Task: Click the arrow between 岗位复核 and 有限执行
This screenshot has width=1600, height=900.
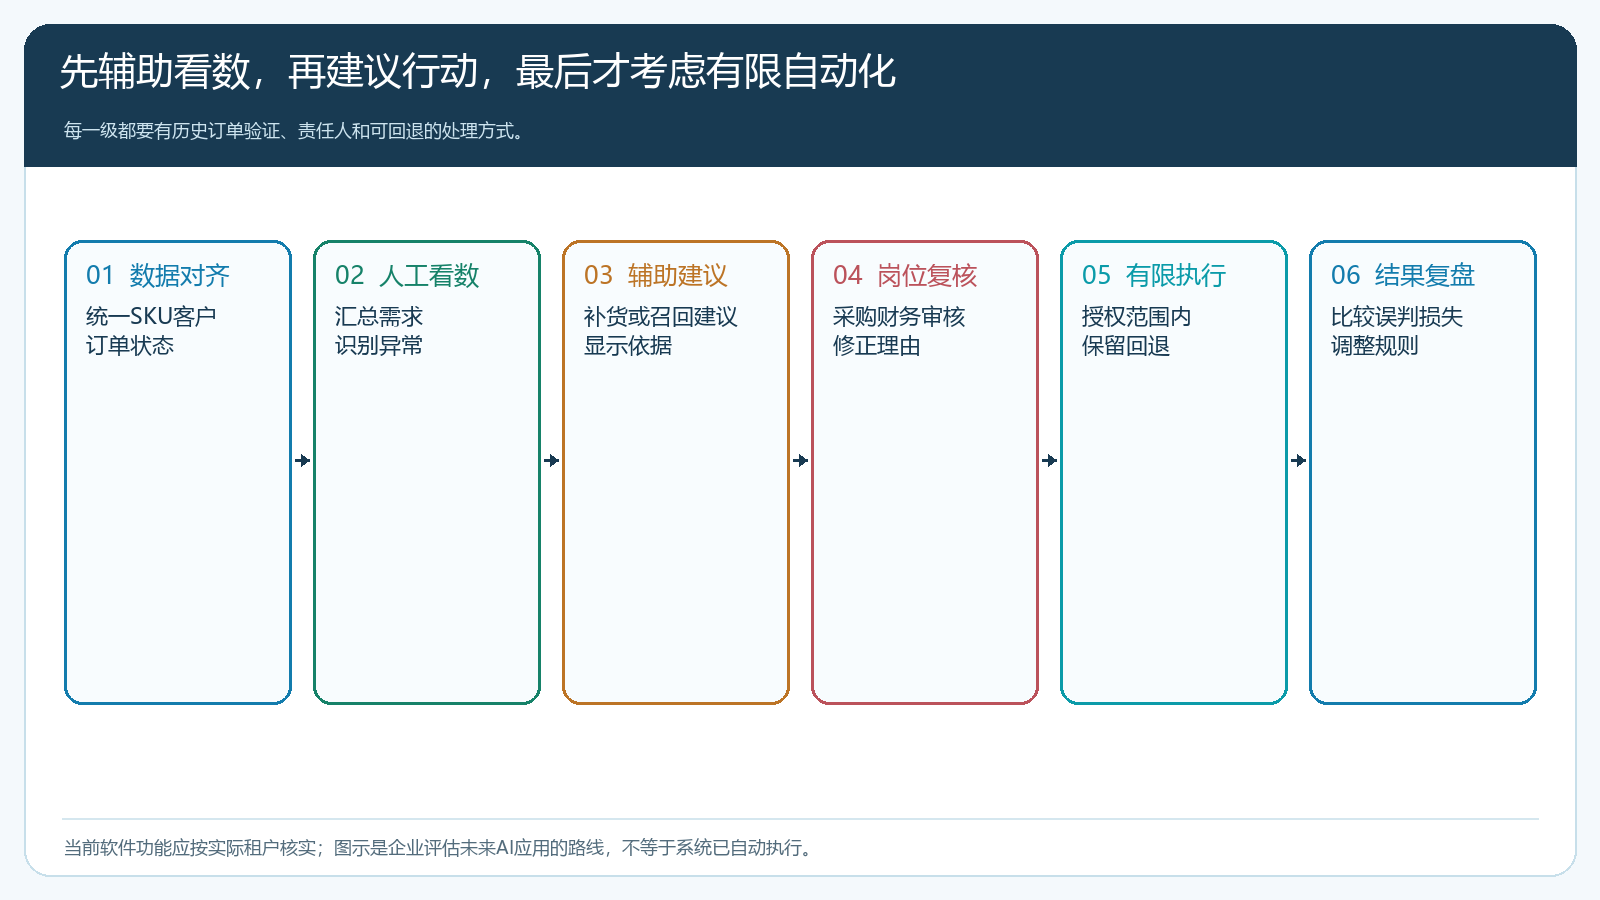Action: [1050, 460]
